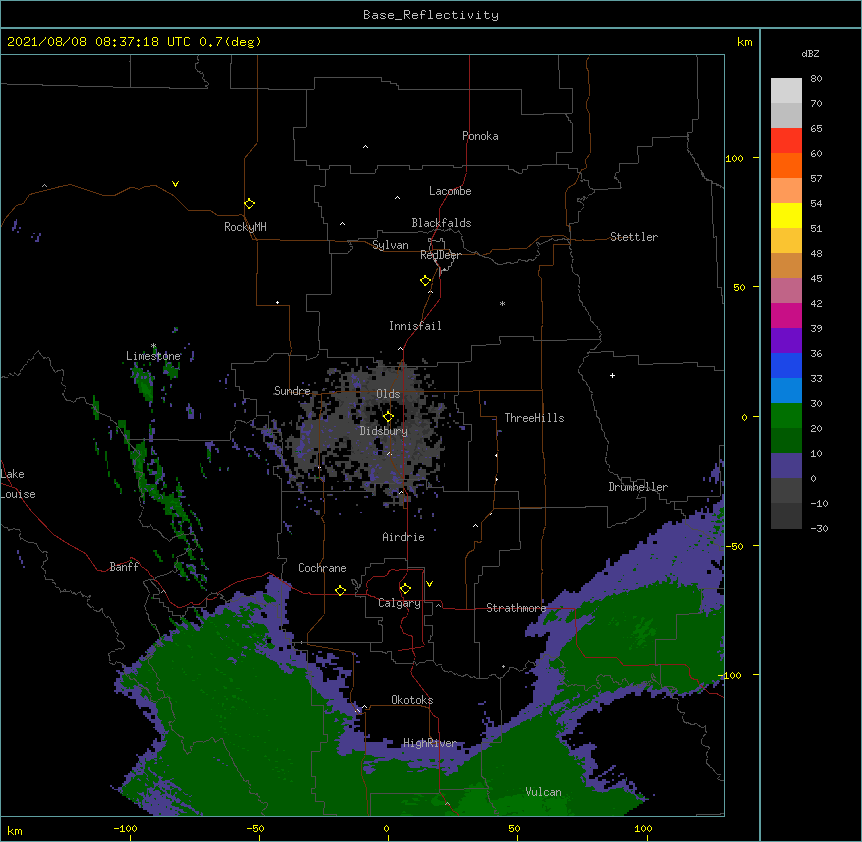Select the Limestone label

pyautogui.click(x=153, y=356)
